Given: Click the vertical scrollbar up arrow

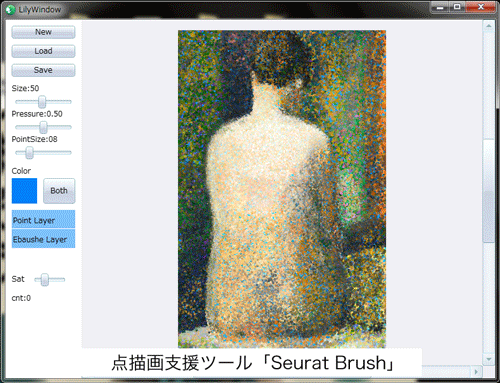Looking at the screenshot, I should (x=489, y=26).
